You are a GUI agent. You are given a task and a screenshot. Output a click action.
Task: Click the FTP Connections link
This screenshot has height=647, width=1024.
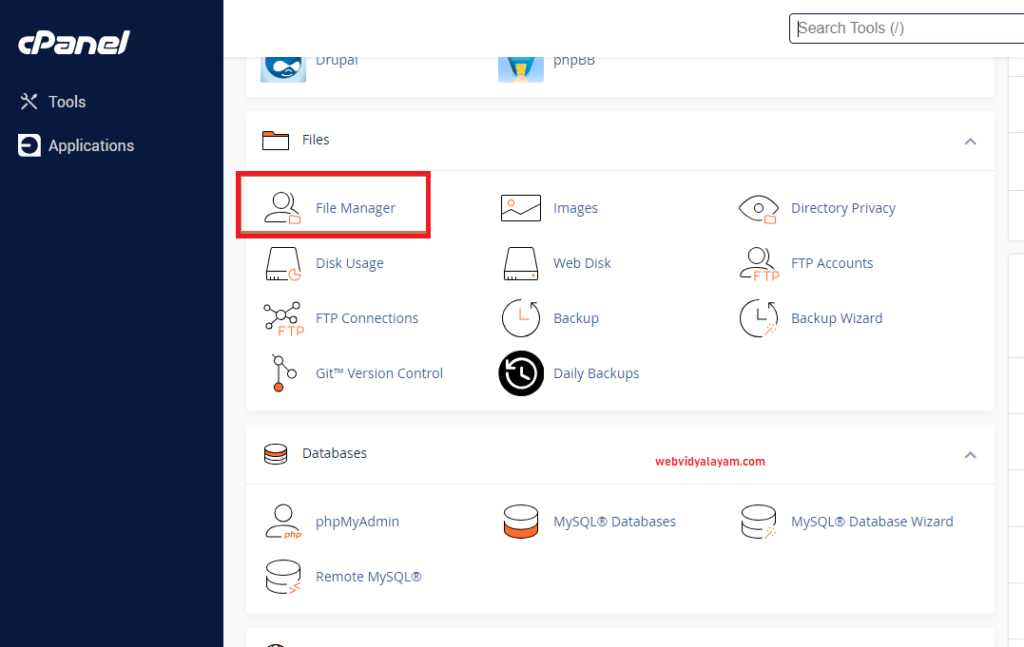[366, 318]
